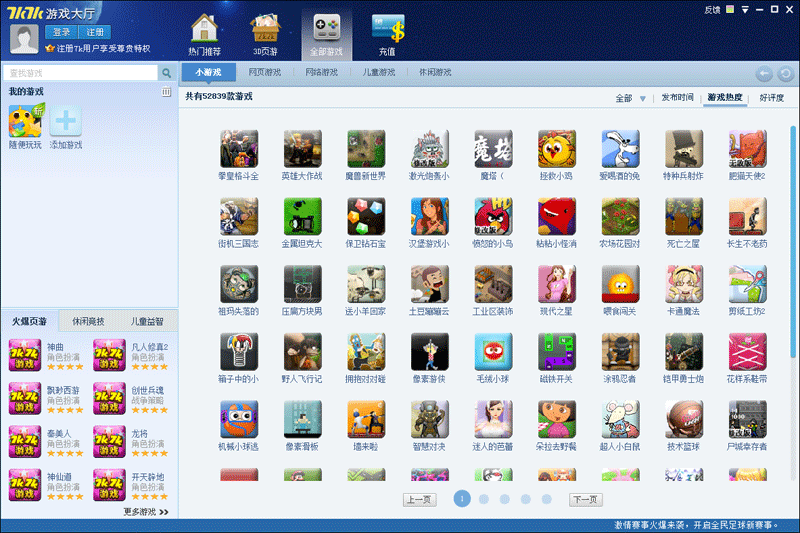Switch to the 休闲游戏 tab

click(435, 72)
